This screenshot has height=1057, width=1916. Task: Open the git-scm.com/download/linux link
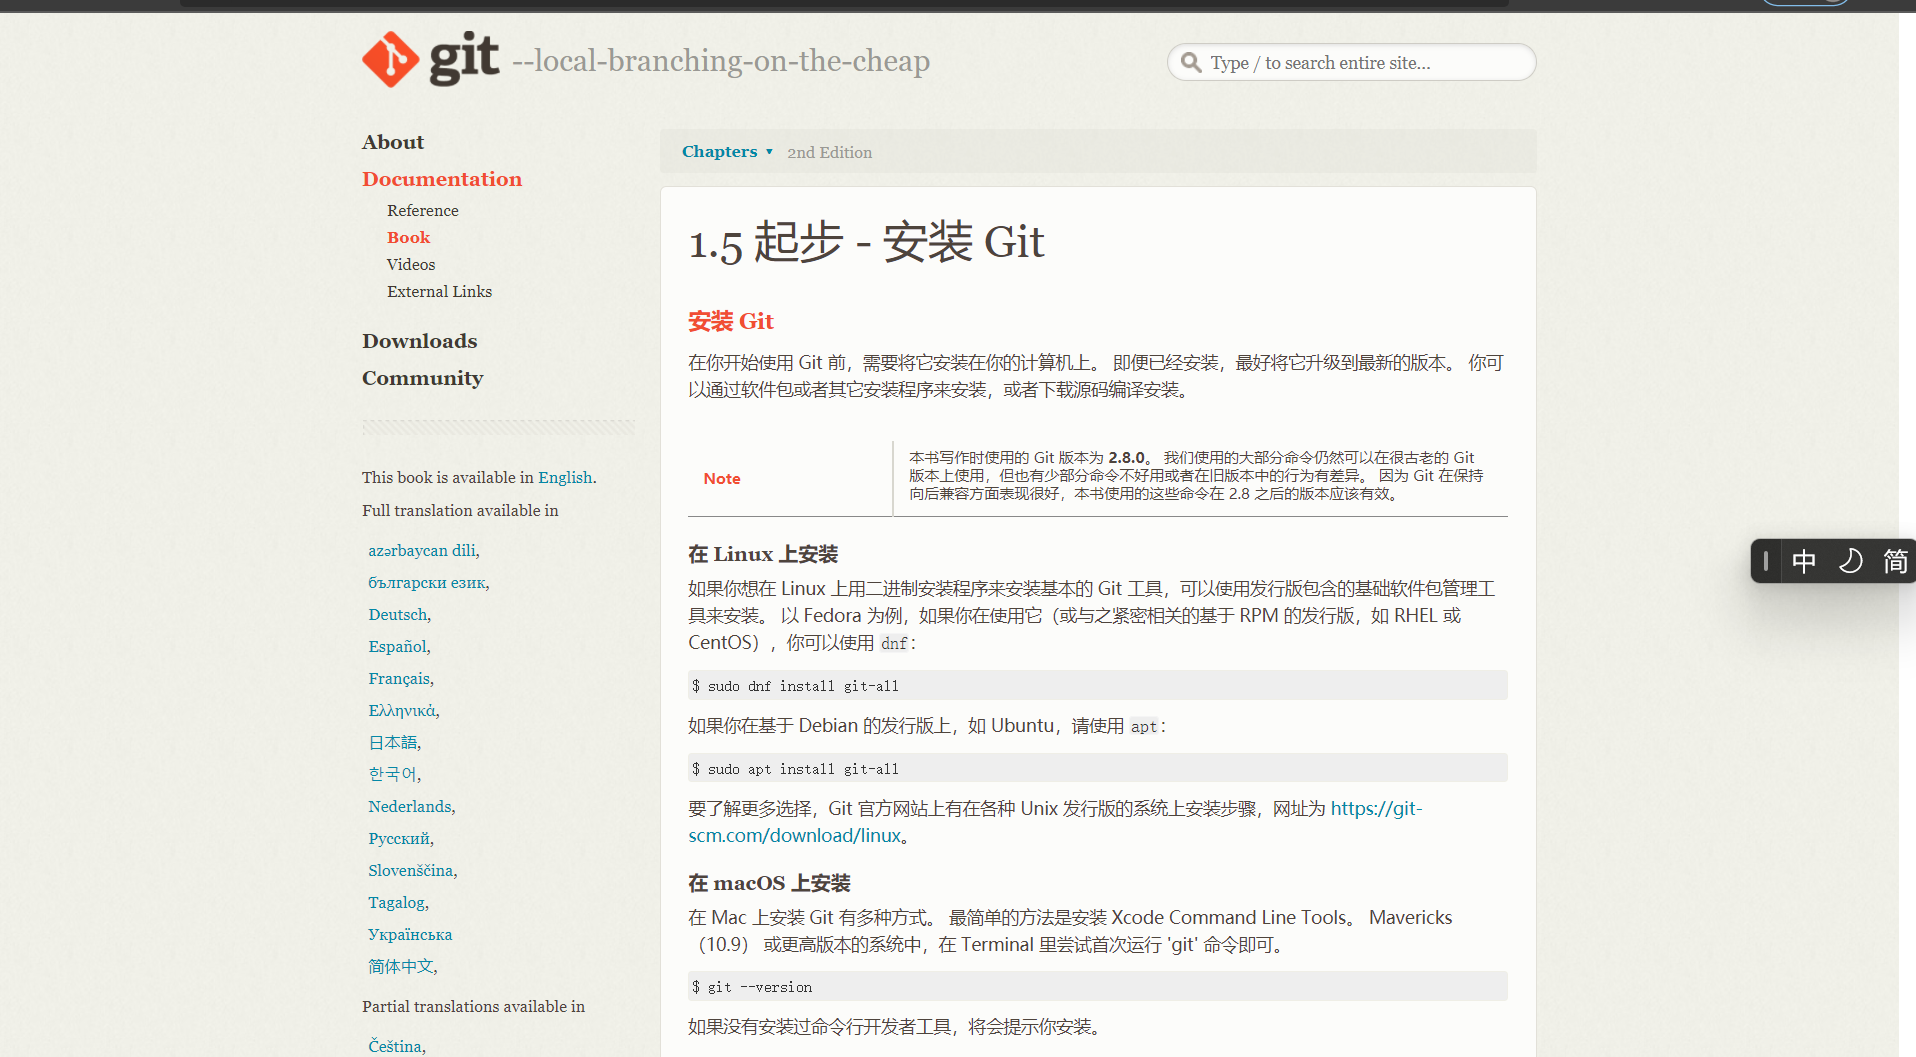tap(1055, 822)
